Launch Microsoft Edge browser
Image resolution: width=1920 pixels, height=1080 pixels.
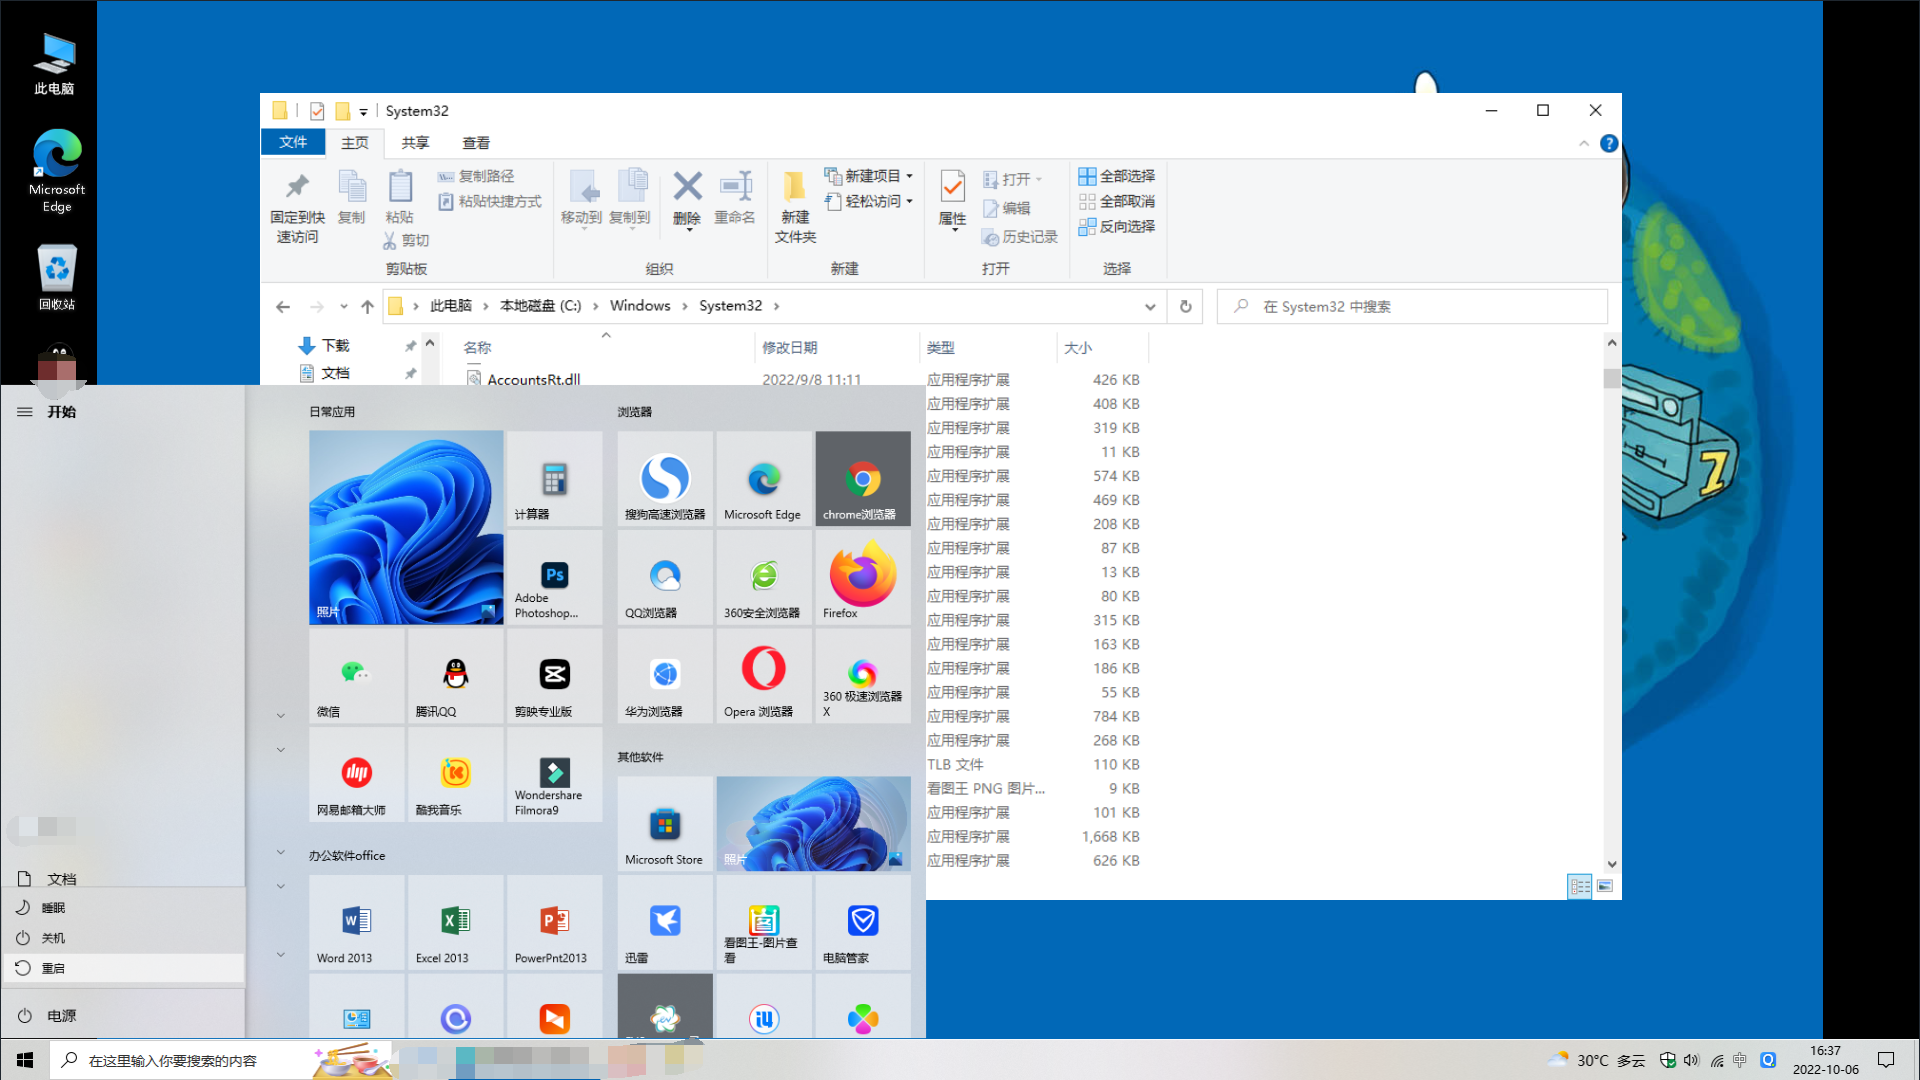(762, 477)
